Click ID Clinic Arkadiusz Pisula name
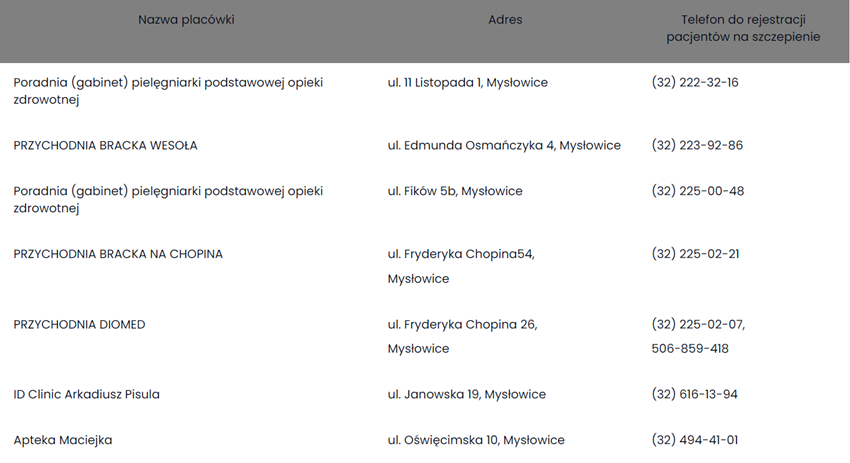 (x=86, y=394)
